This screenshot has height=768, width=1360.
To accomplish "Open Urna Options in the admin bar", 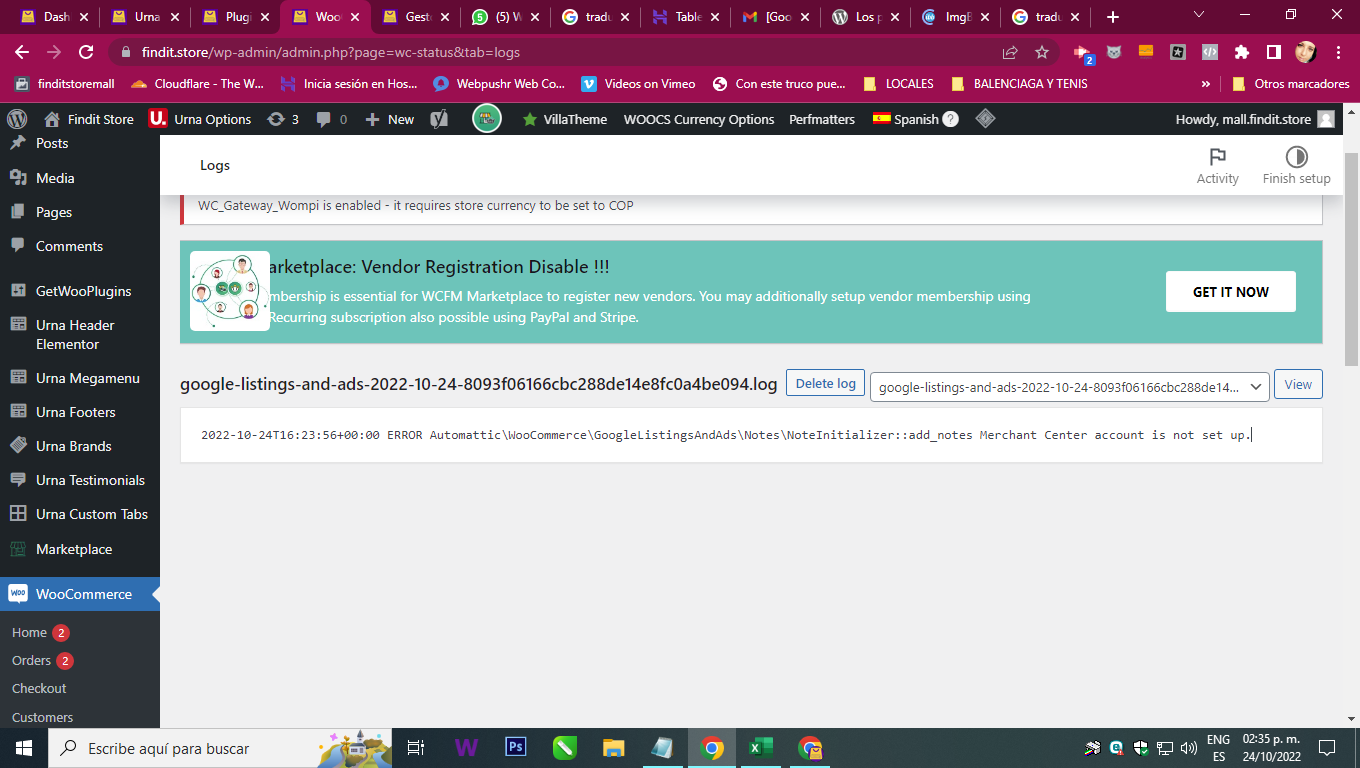I will pos(200,119).
